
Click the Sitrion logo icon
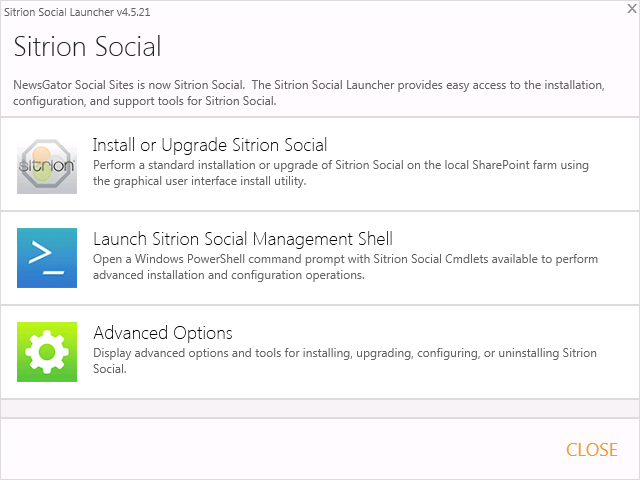point(47,164)
